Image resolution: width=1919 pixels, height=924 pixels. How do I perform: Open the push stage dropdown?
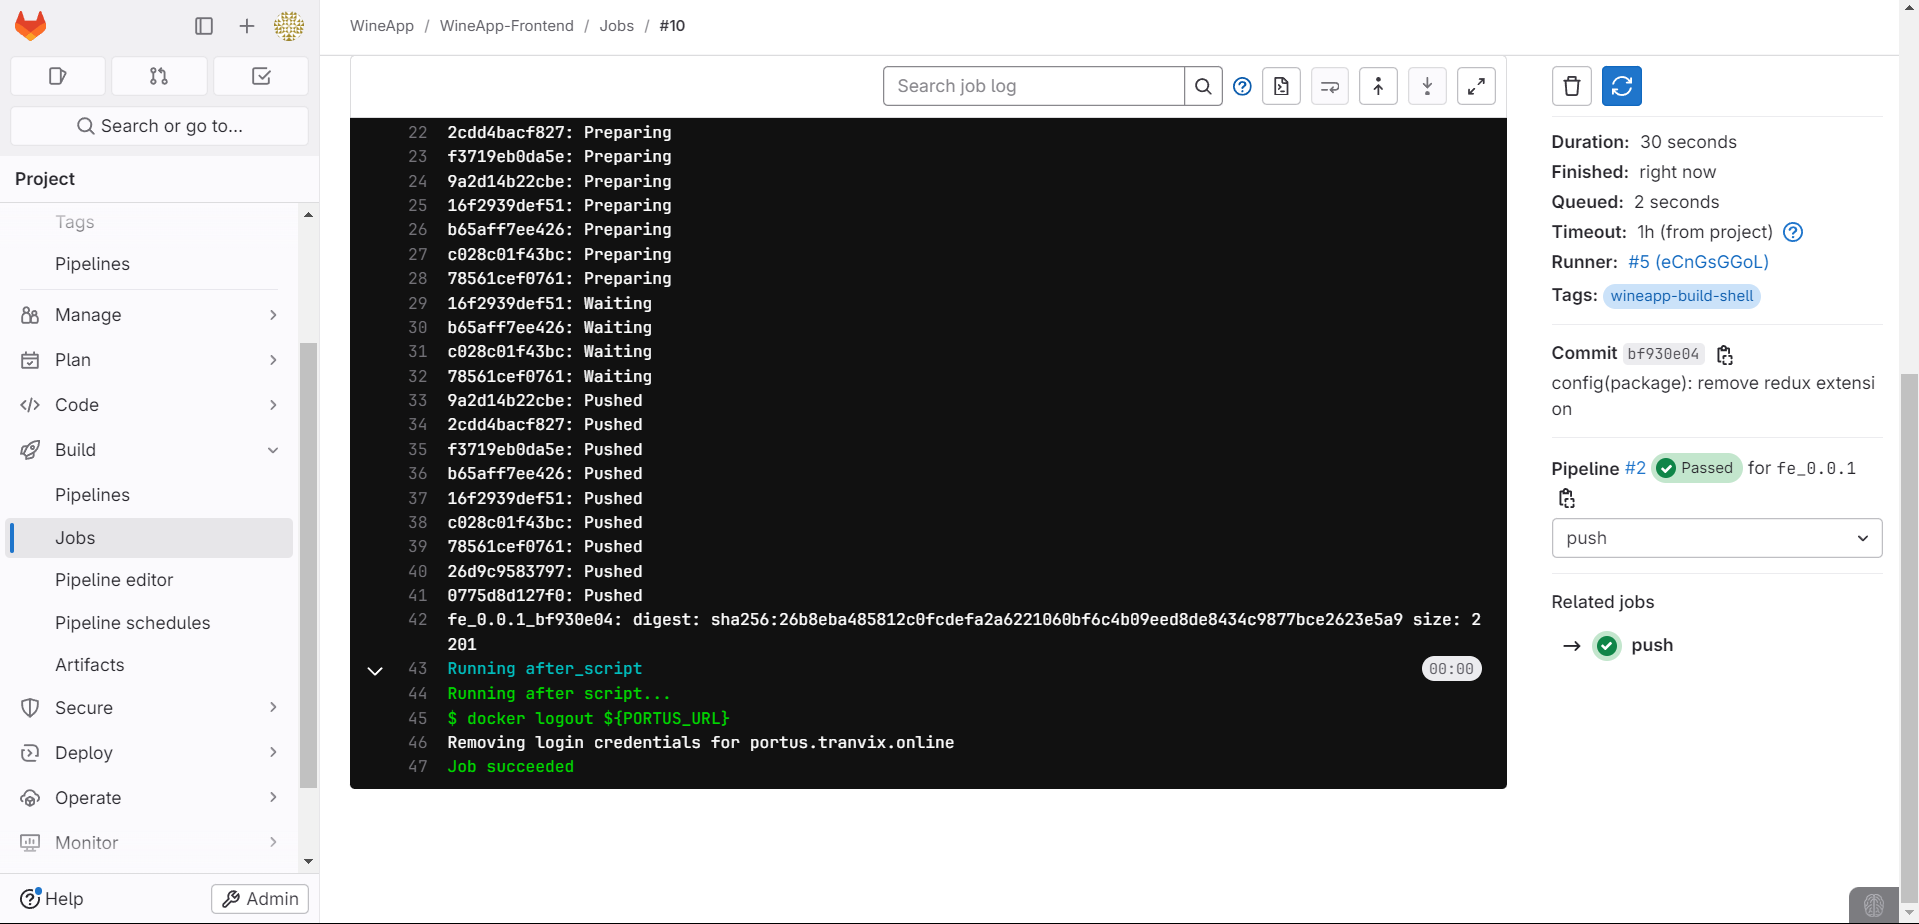[1716, 538]
